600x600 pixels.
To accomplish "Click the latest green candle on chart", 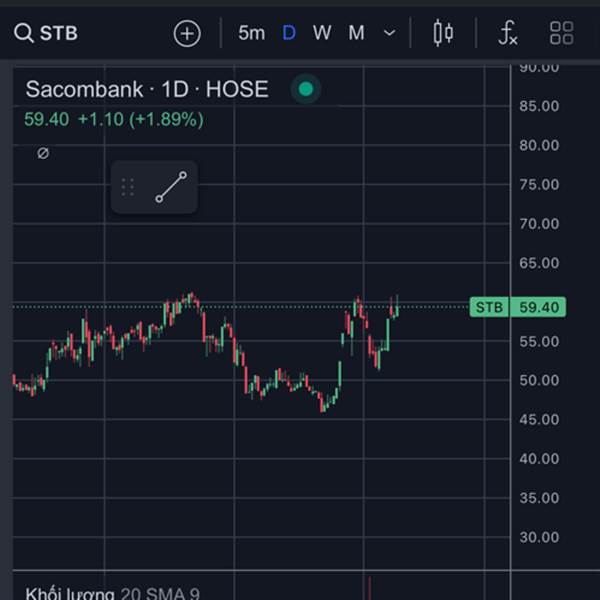I will 397,307.
